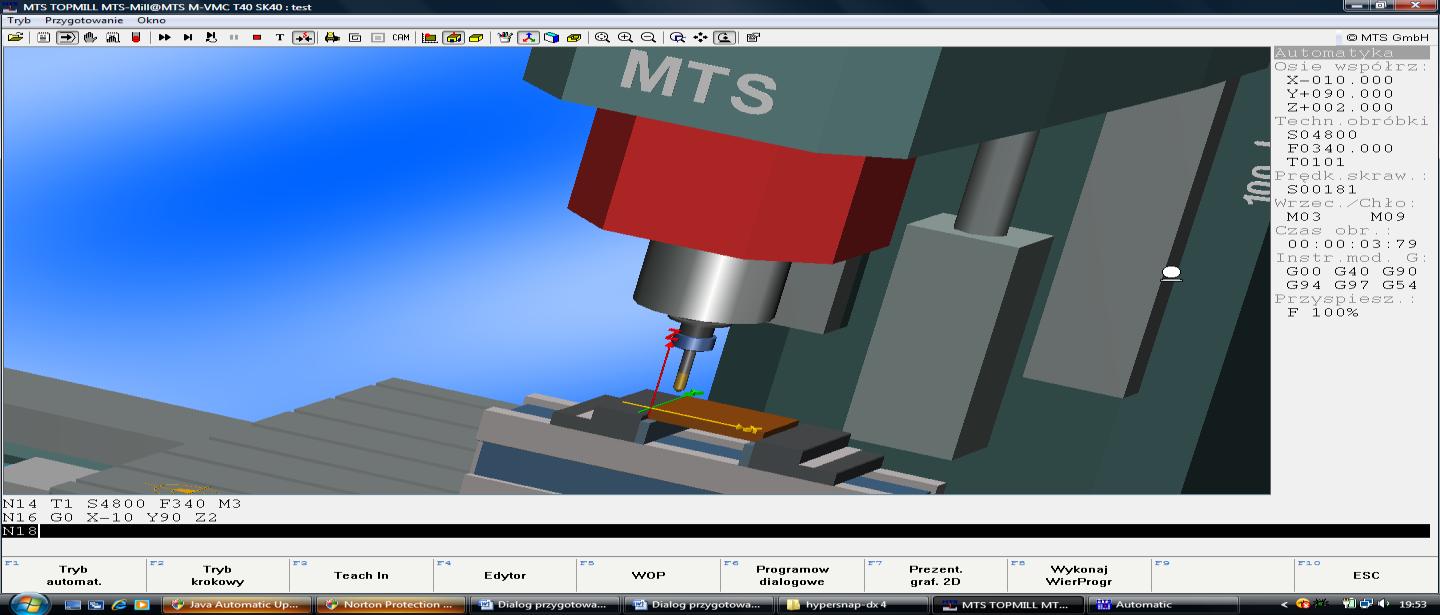Image resolution: width=1440 pixels, height=615 pixels.
Task: Click program line N14 T1 S4800 F340 M3
Action: pos(122,503)
